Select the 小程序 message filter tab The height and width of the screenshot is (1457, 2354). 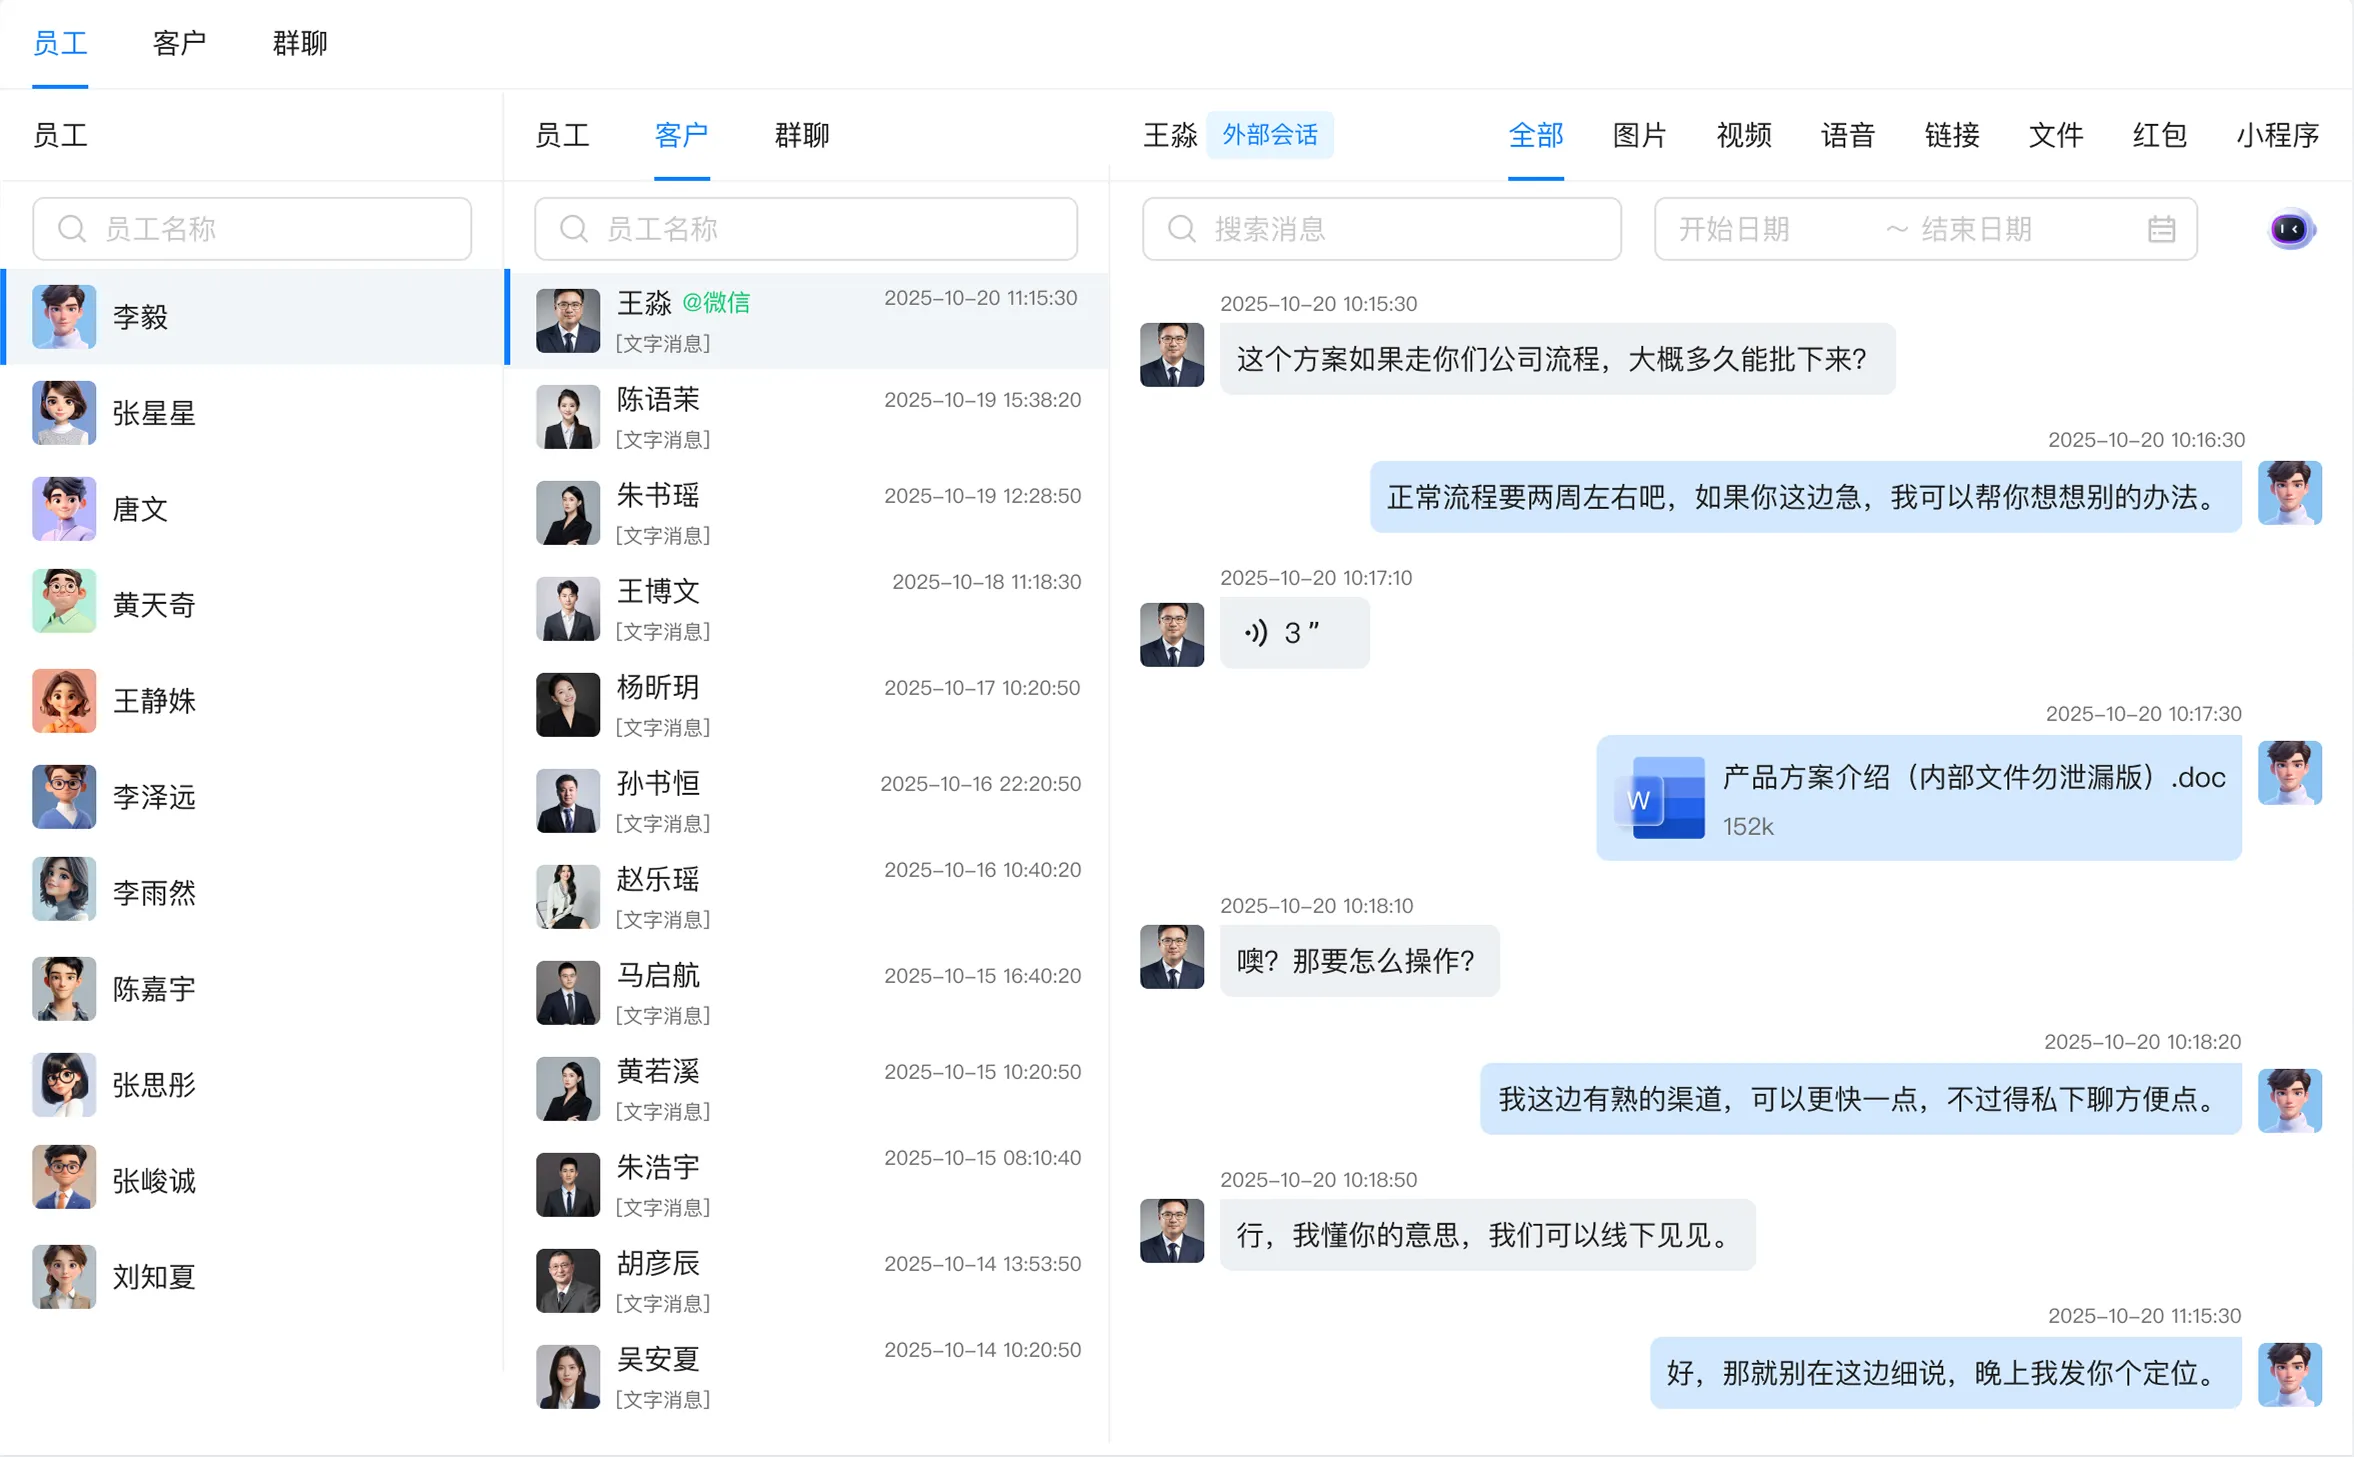pos(2277,135)
